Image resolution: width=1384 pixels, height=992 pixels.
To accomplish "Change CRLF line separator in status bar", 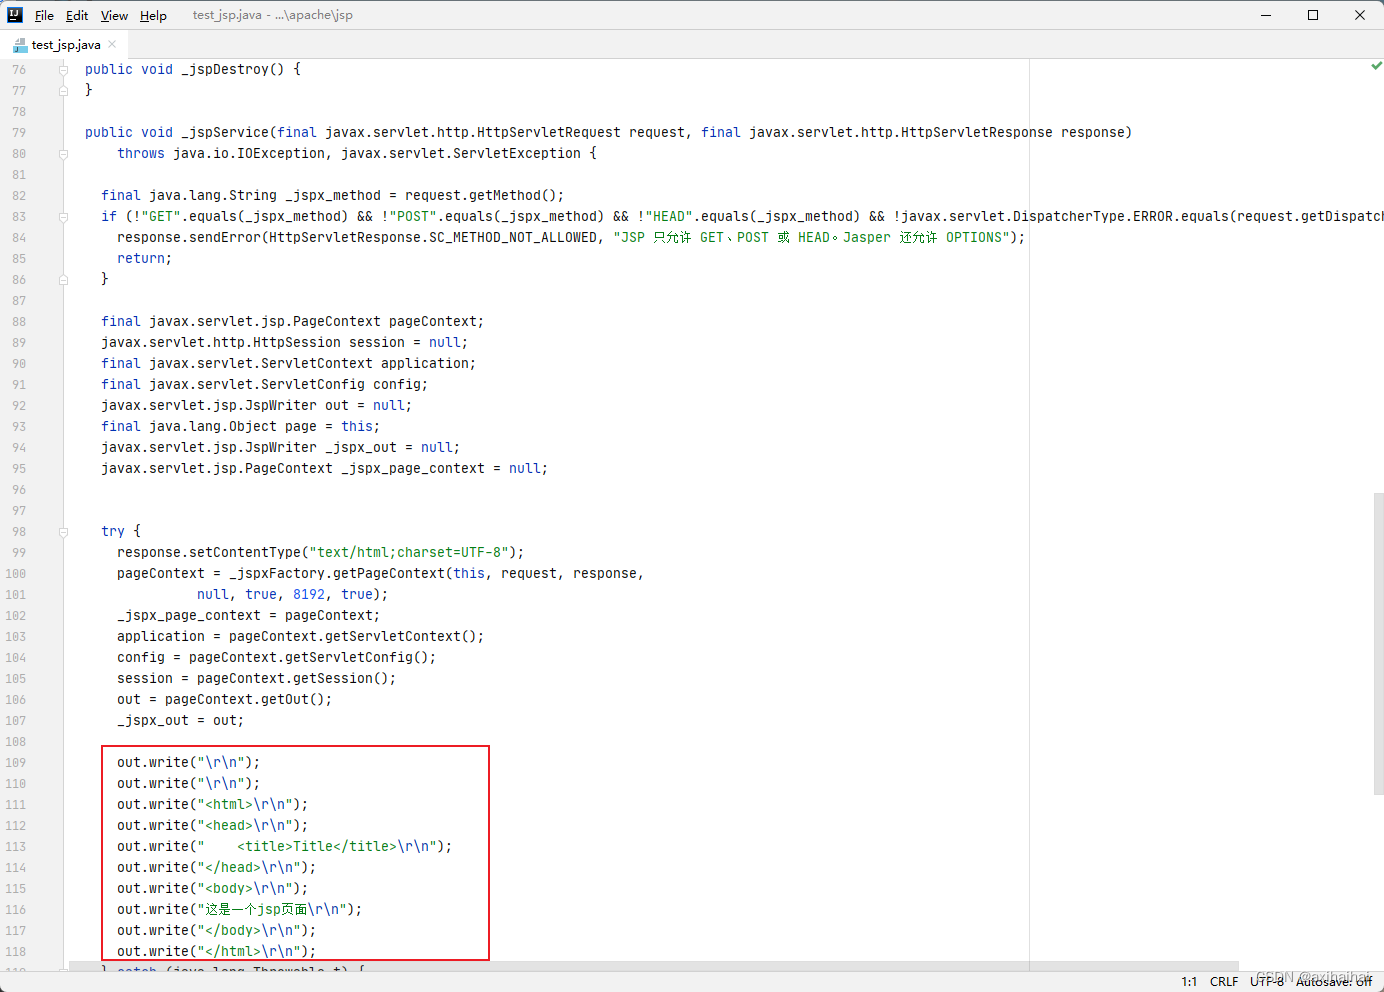I will tap(1224, 982).
